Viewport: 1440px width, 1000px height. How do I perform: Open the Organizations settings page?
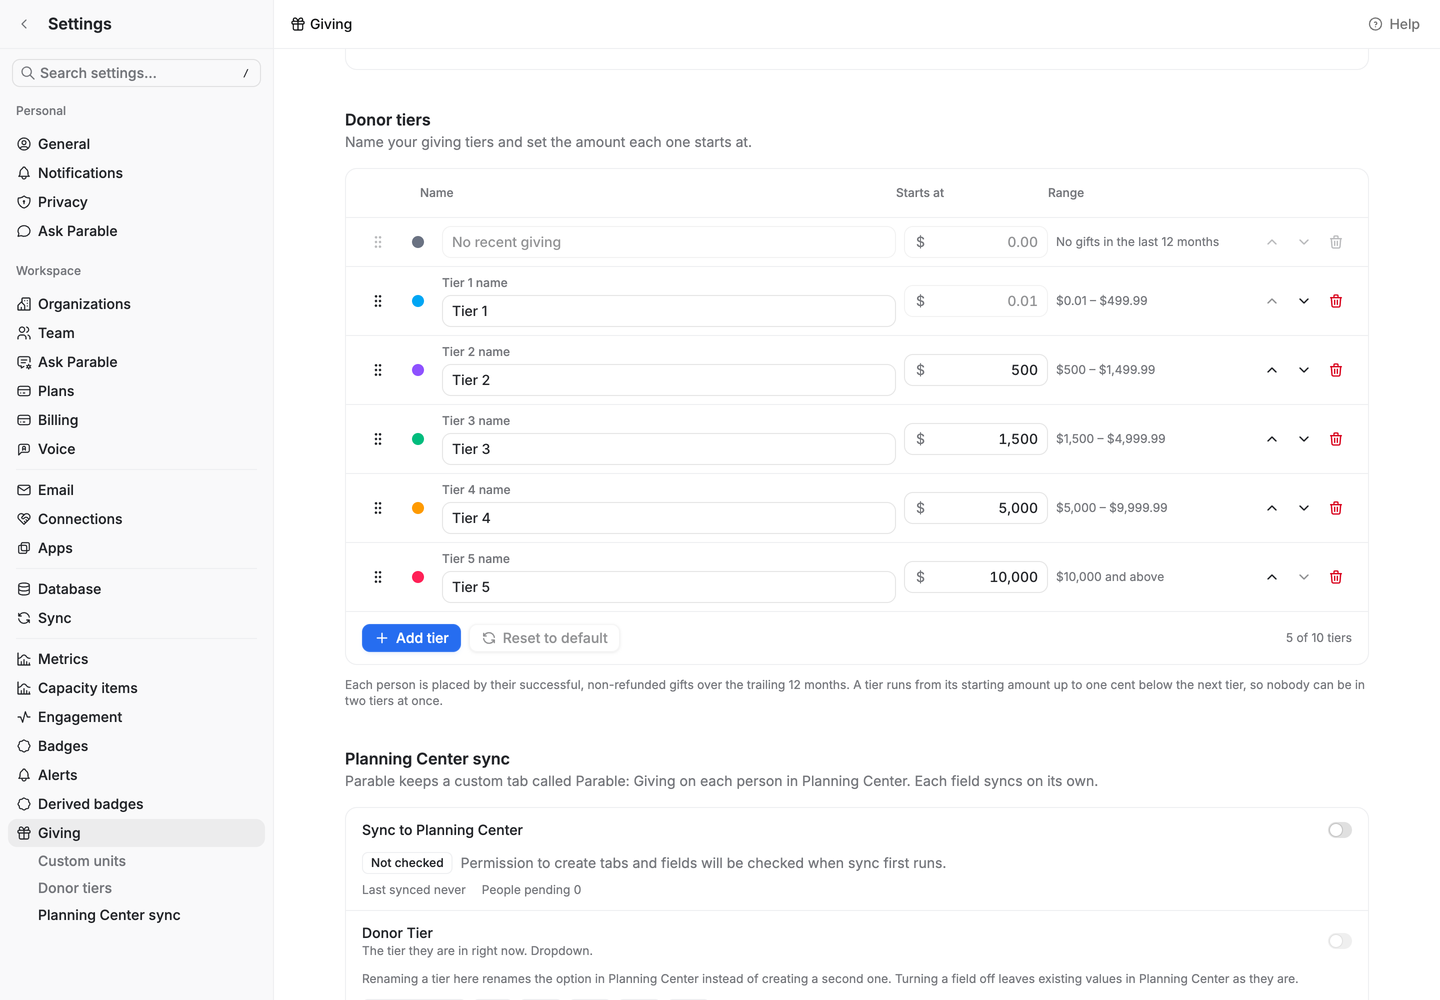tap(136, 304)
